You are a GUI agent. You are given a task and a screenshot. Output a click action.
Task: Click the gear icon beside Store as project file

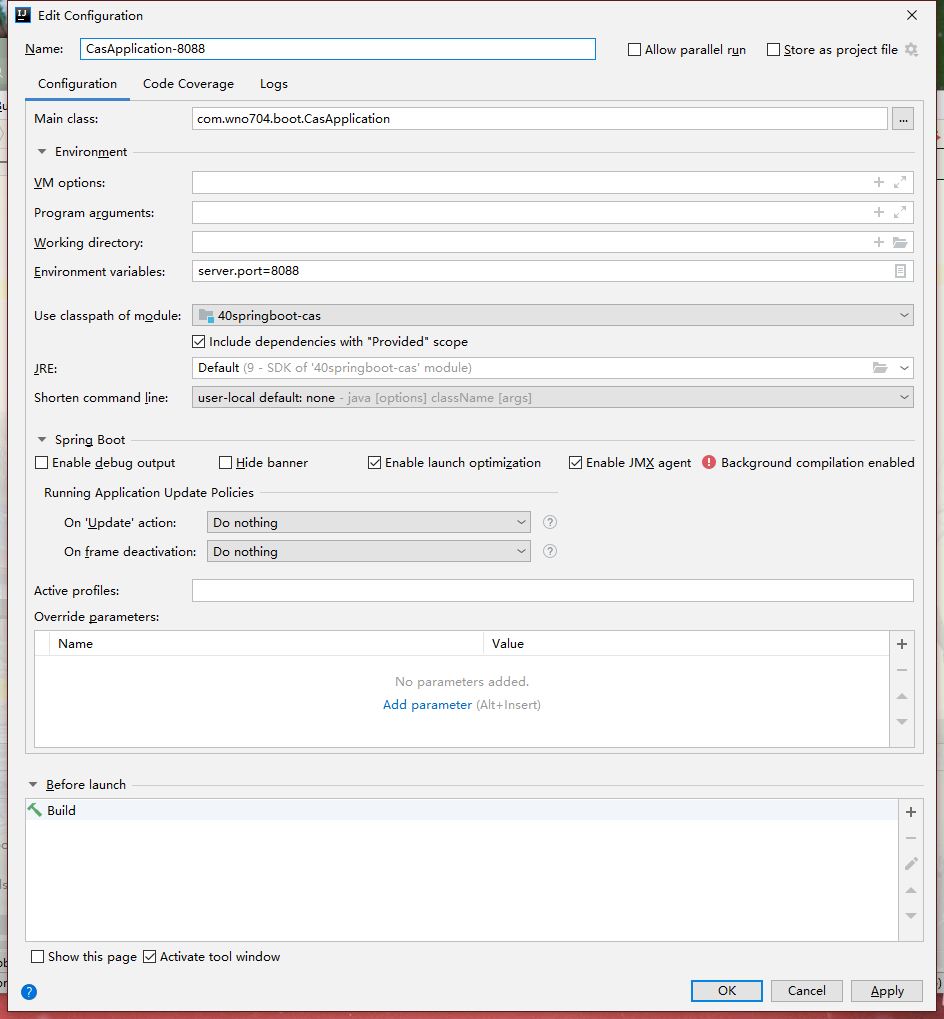pos(911,49)
